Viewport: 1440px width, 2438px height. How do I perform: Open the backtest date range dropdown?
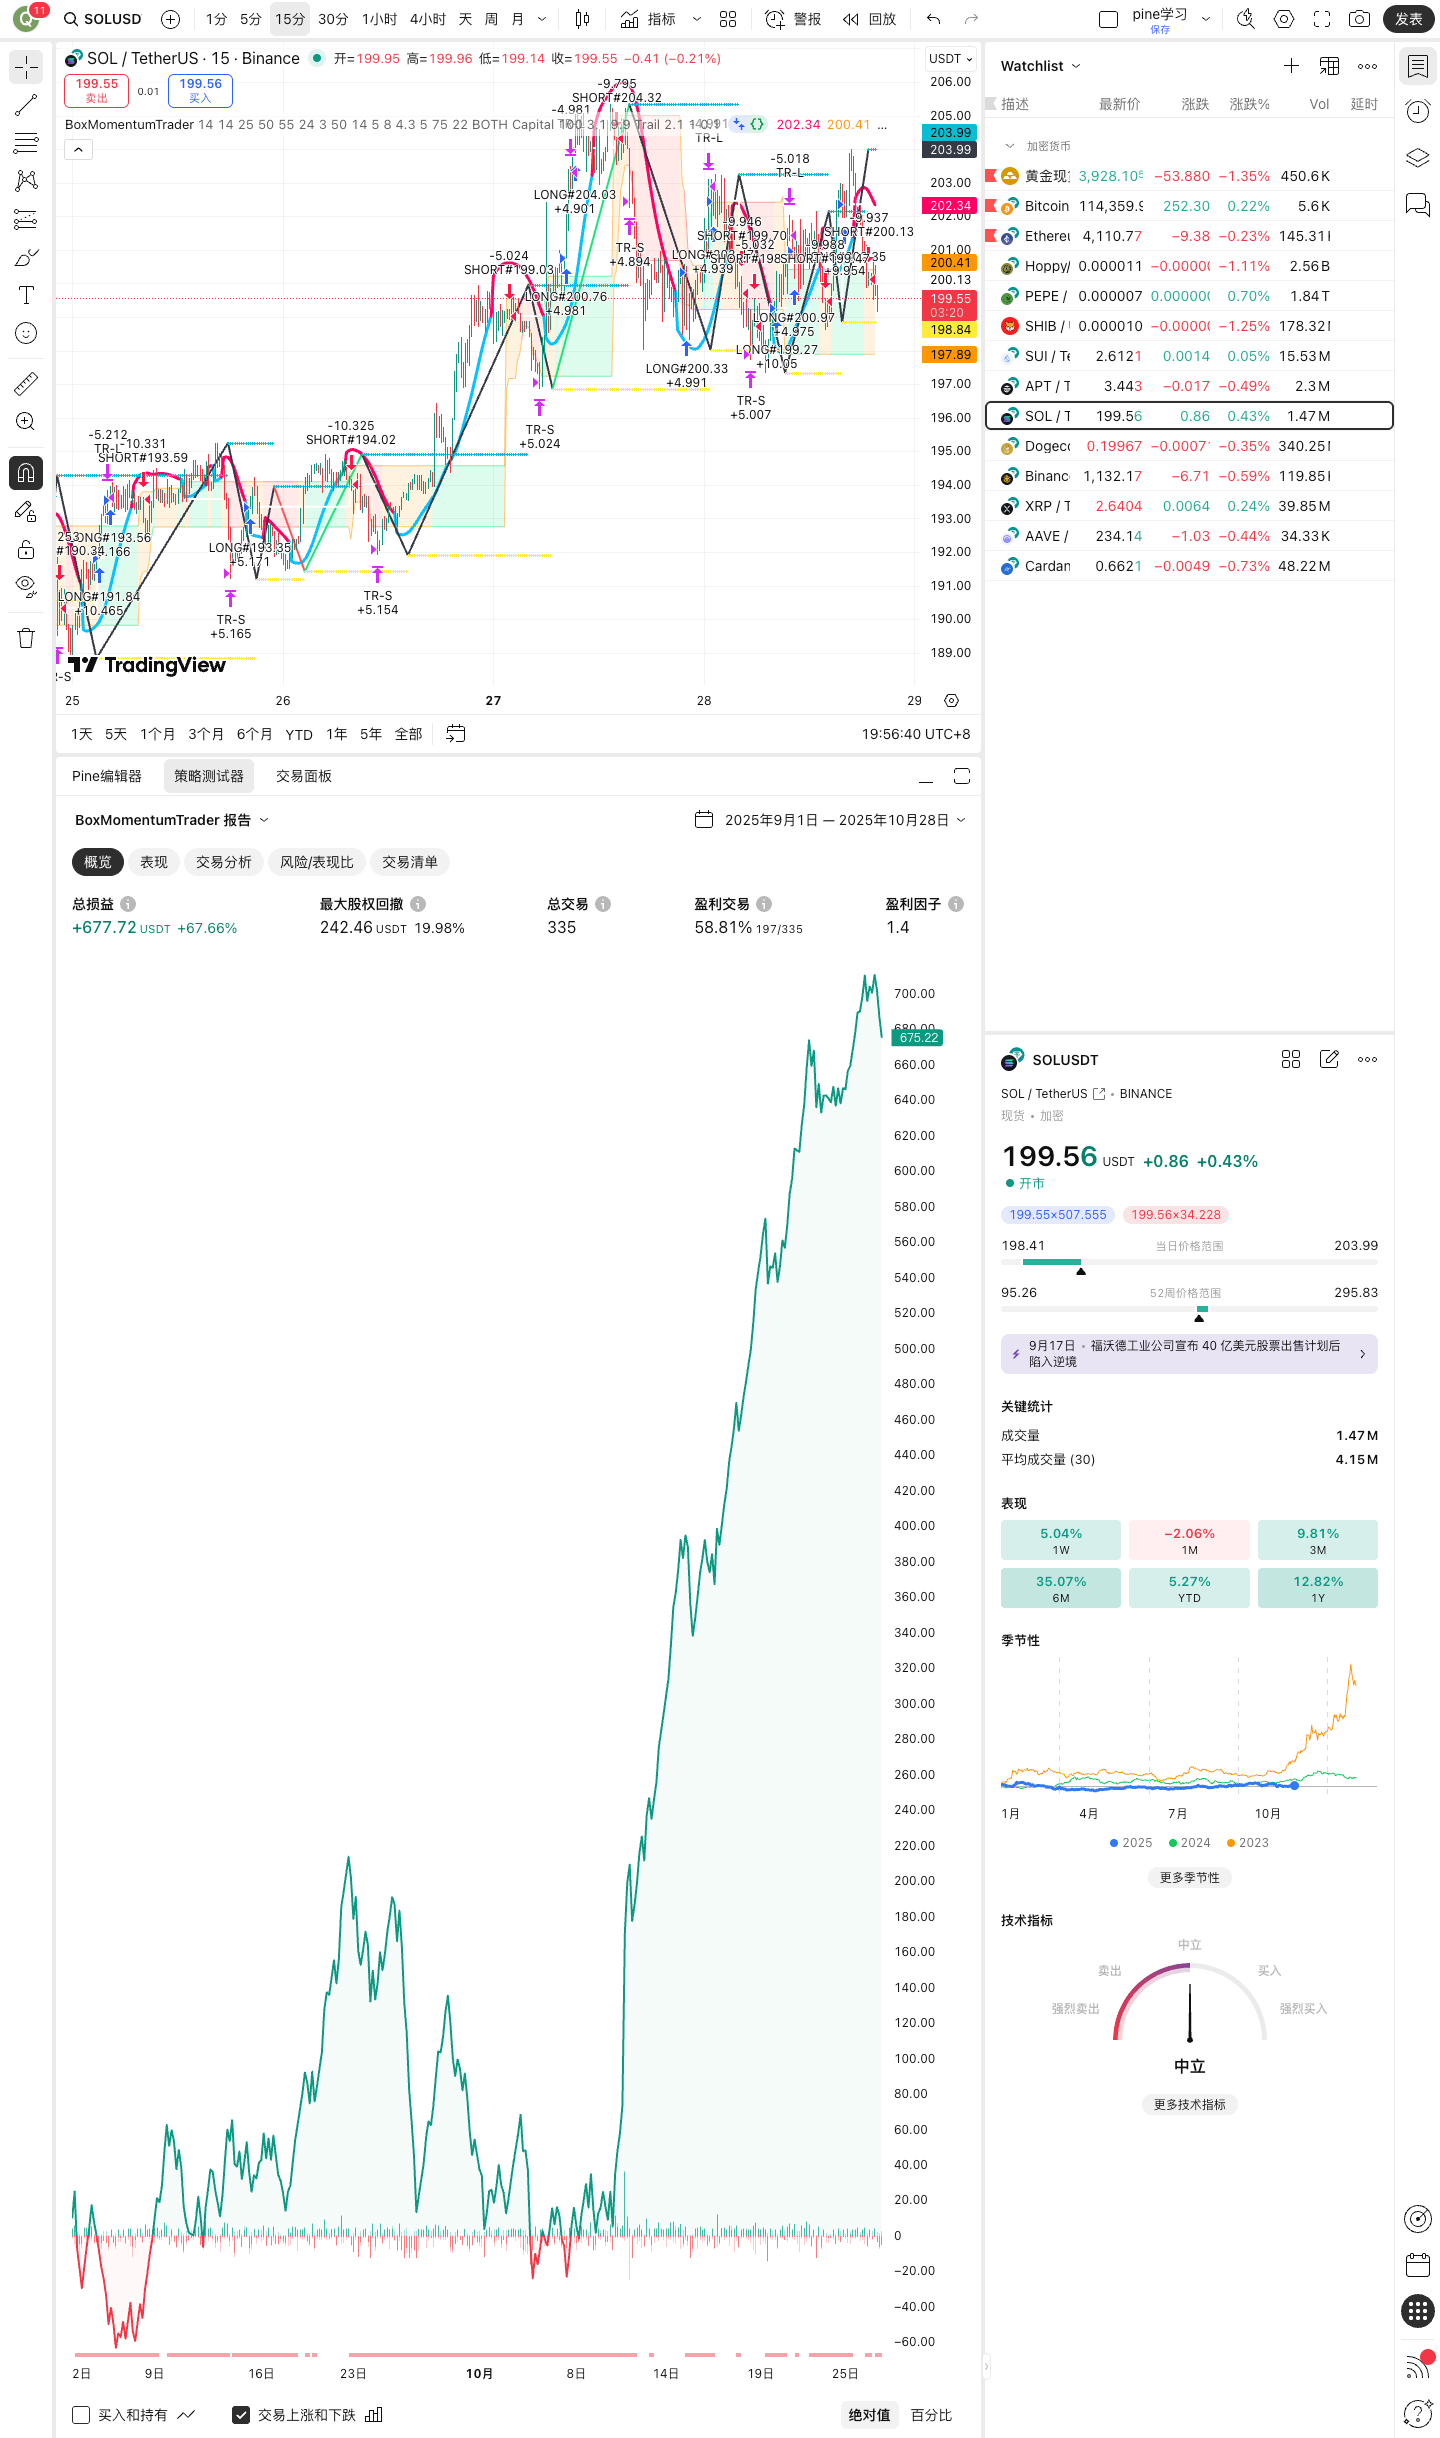point(831,820)
